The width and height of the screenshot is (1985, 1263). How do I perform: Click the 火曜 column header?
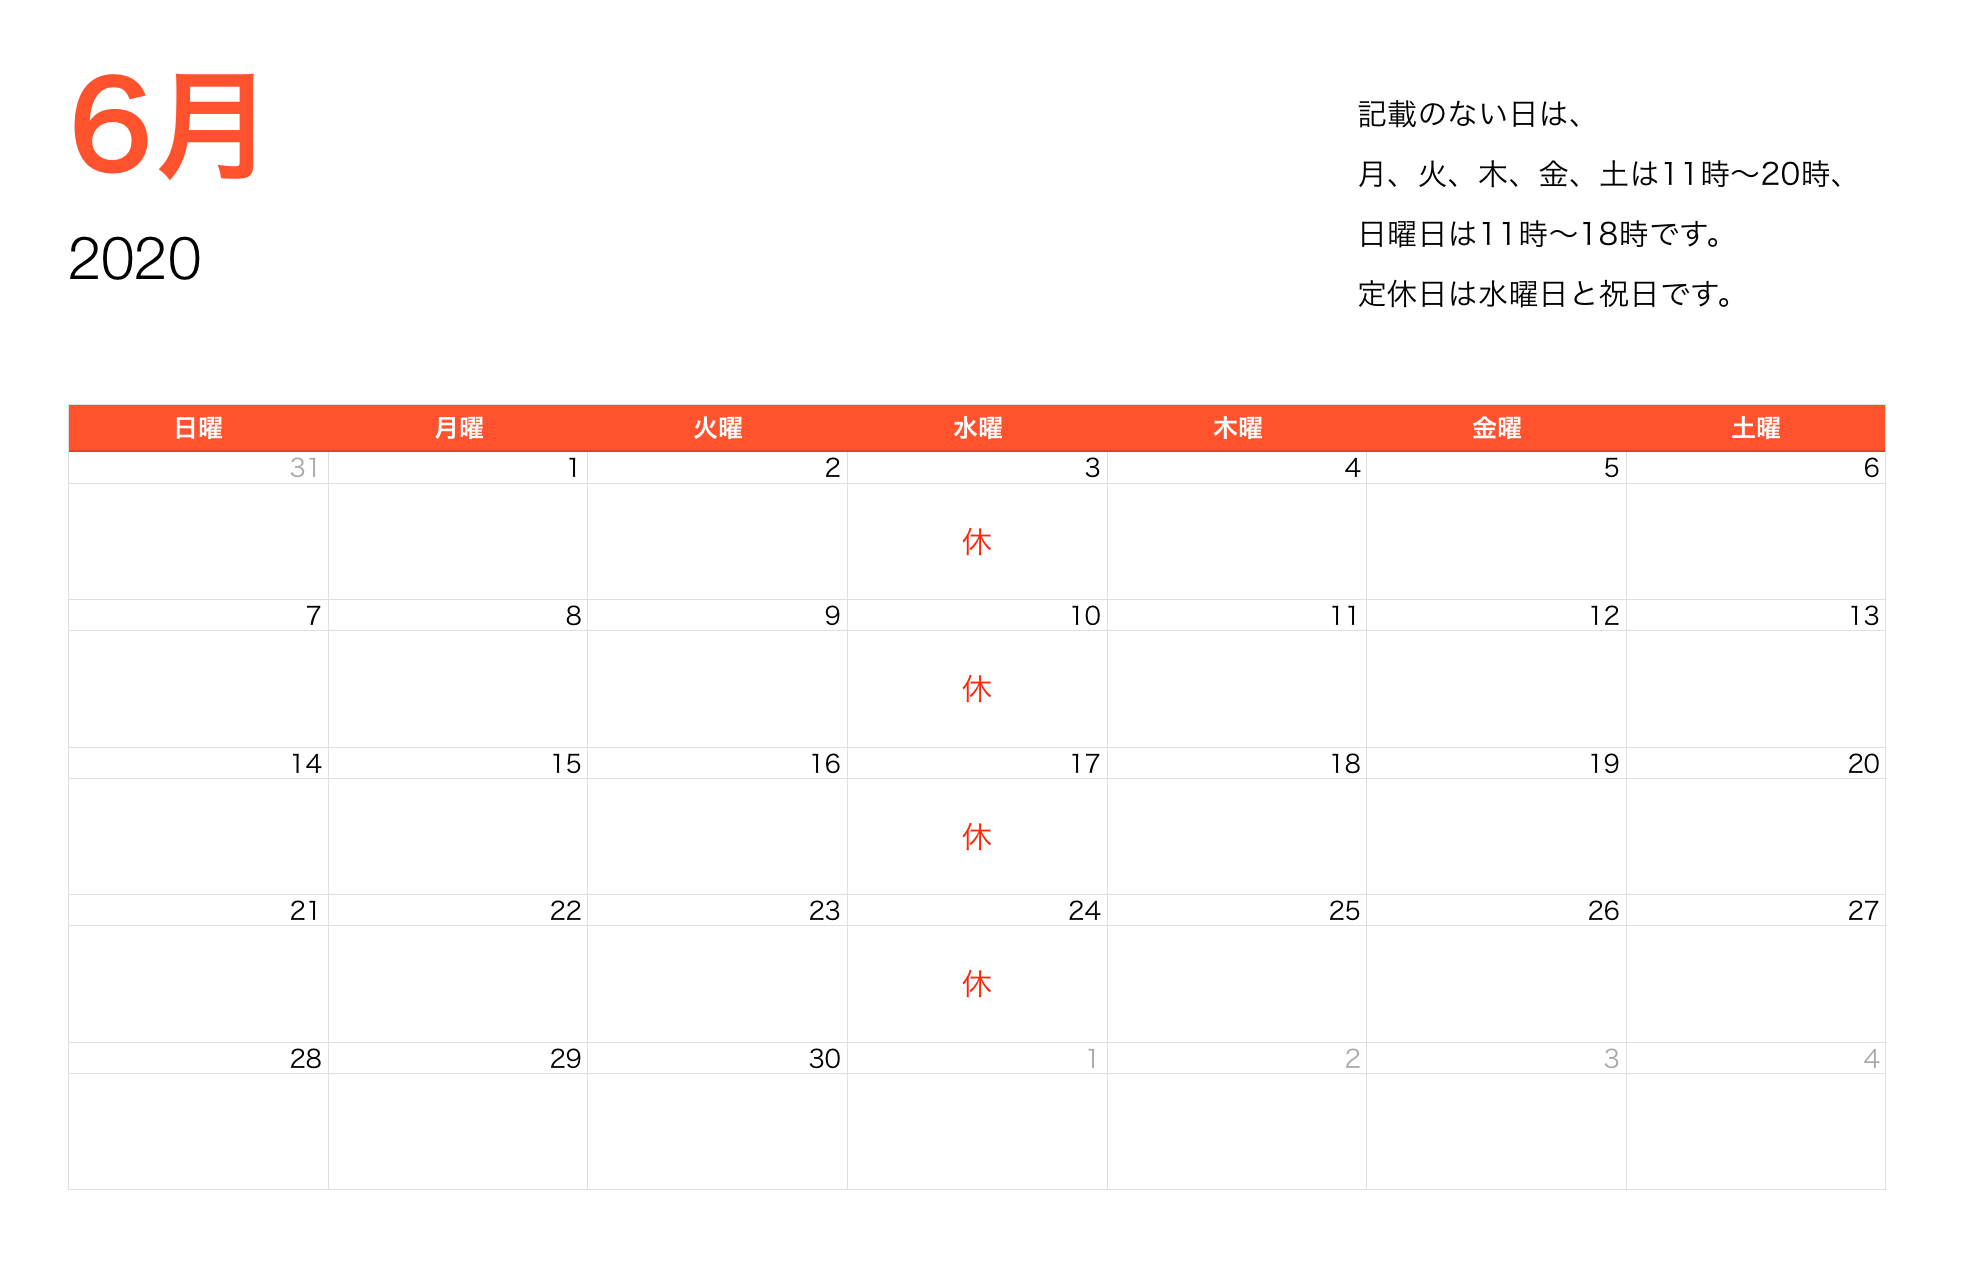coord(718,428)
